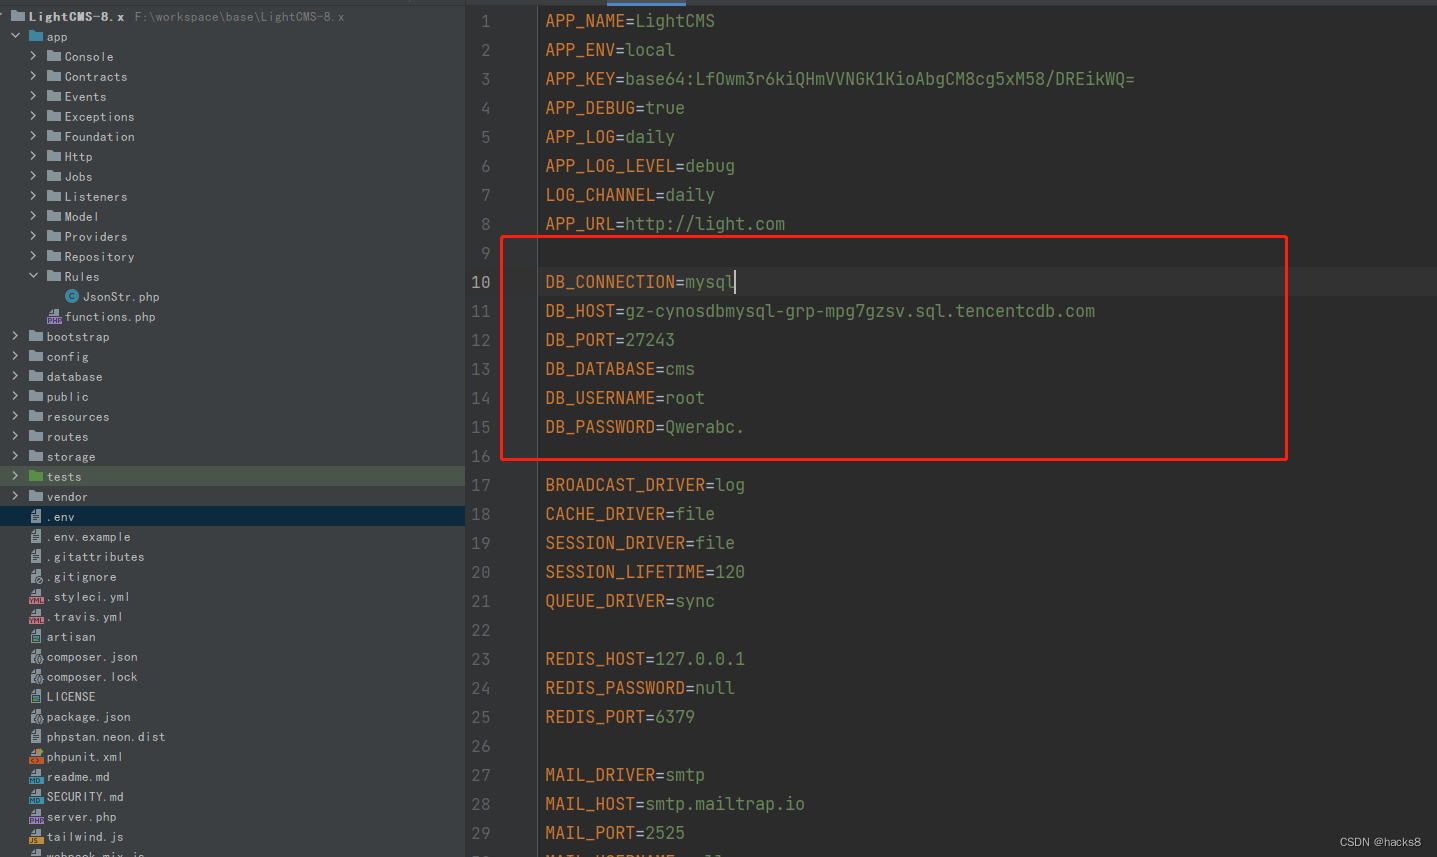Click the .travis.yml YML icon
This screenshot has height=857, width=1437.
pyautogui.click(x=36, y=617)
